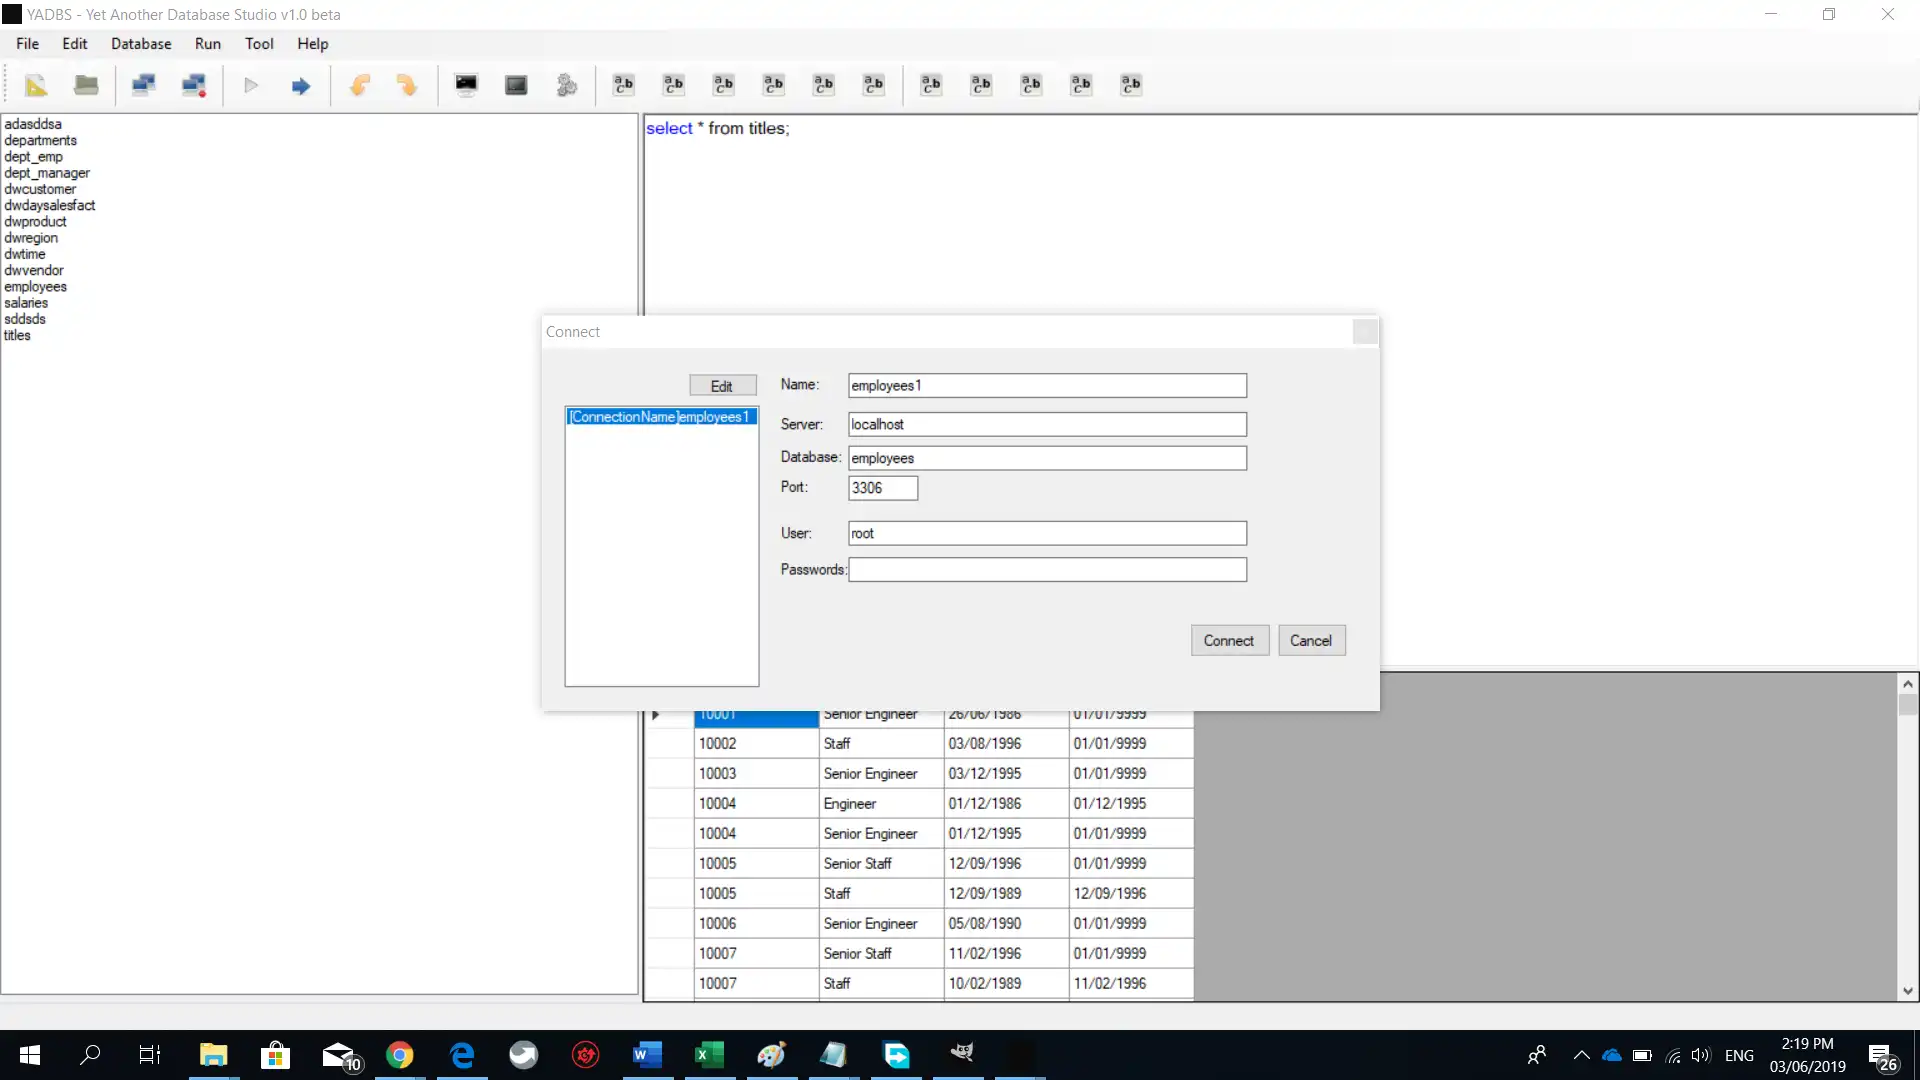
Task: Click the results grid scrollbar up arrow
Action: tap(1908, 684)
